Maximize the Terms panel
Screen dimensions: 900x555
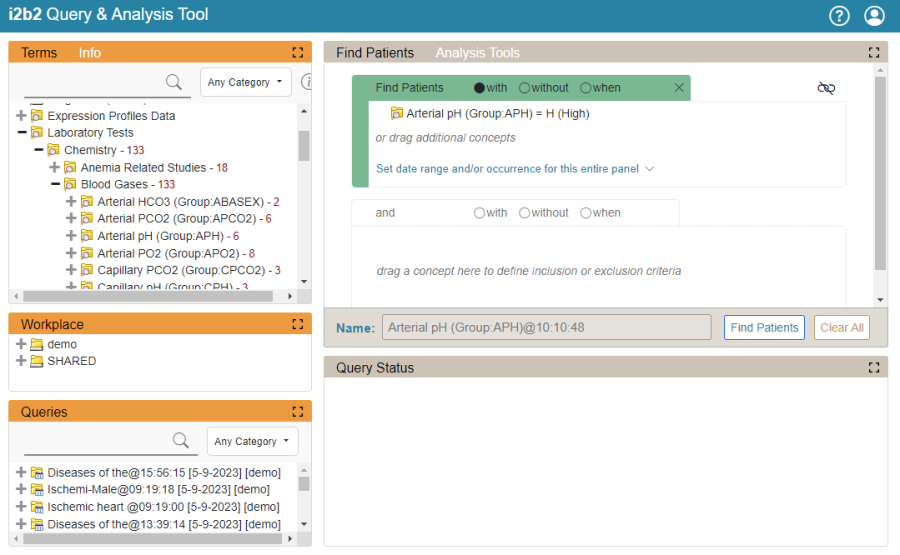(x=297, y=53)
